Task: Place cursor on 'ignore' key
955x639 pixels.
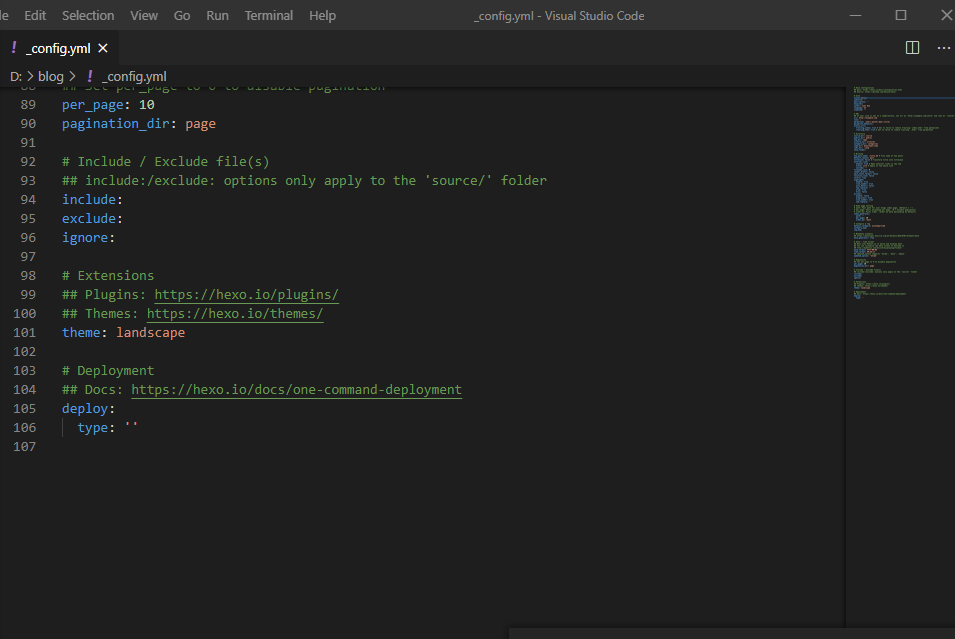Action: (85, 238)
